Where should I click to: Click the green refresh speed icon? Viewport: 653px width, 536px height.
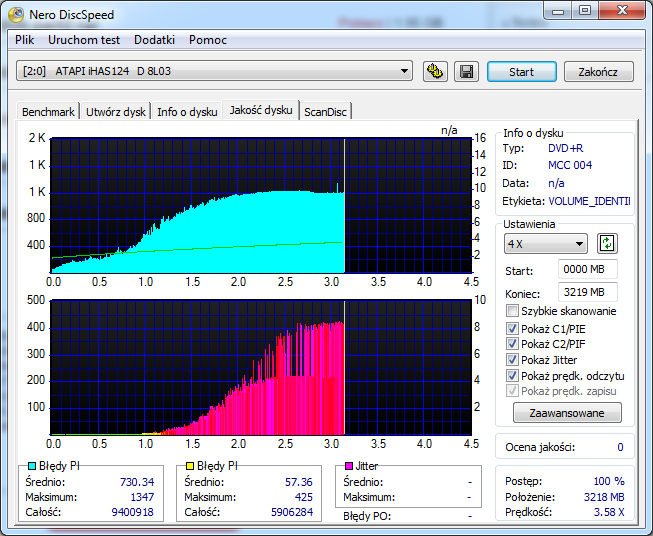pyautogui.click(x=607, y=244)
